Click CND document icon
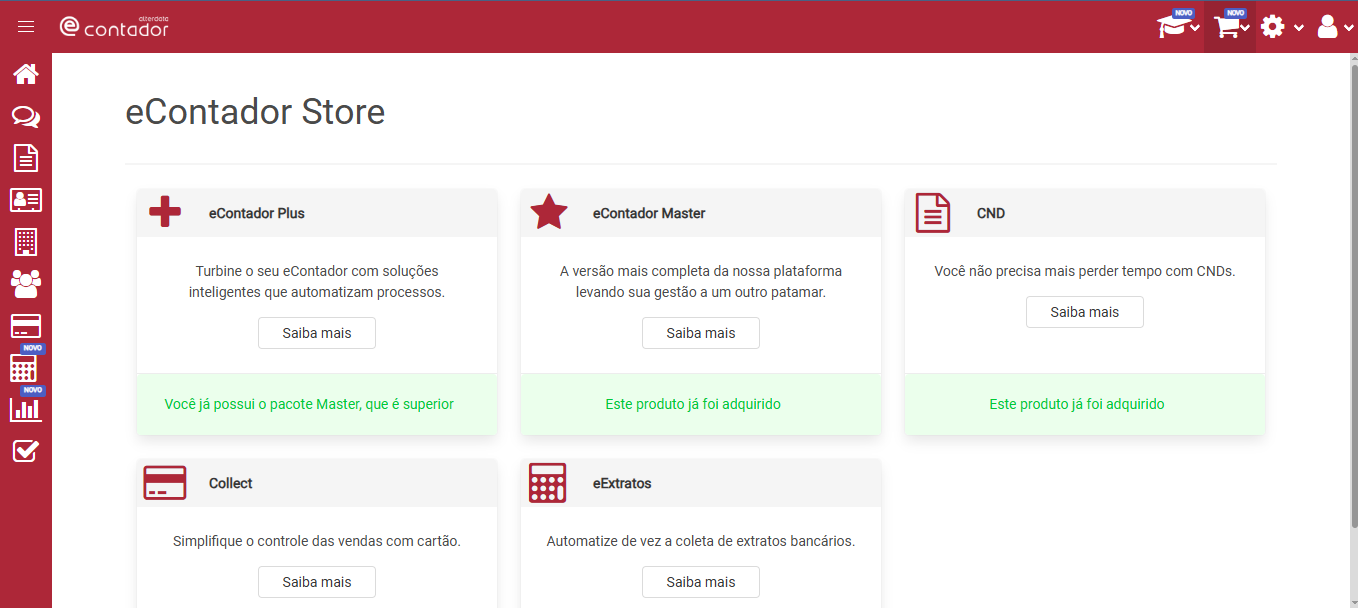1358x608 pixels. (933, 213)
